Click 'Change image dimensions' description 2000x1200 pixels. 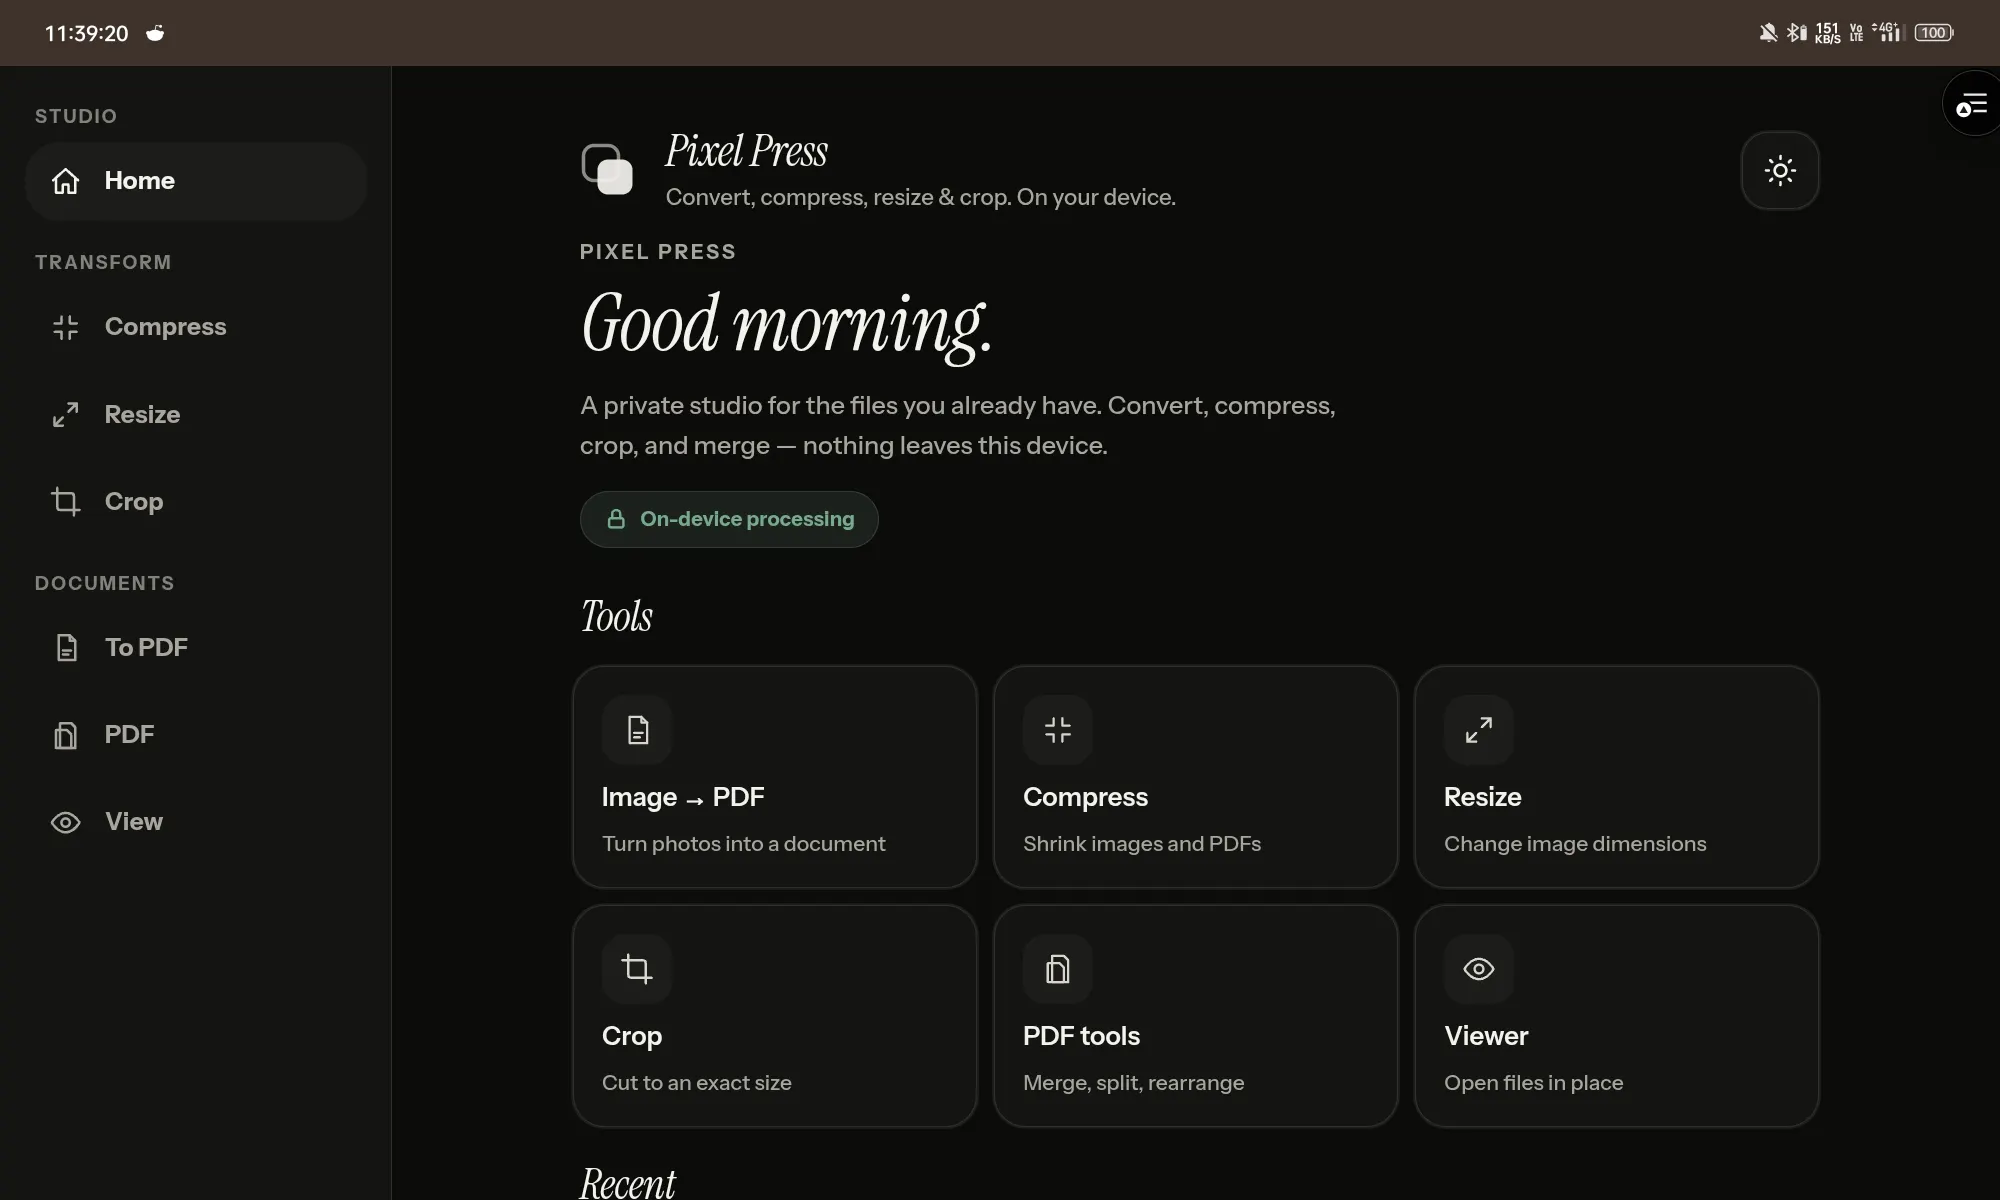click(1575, 844)
